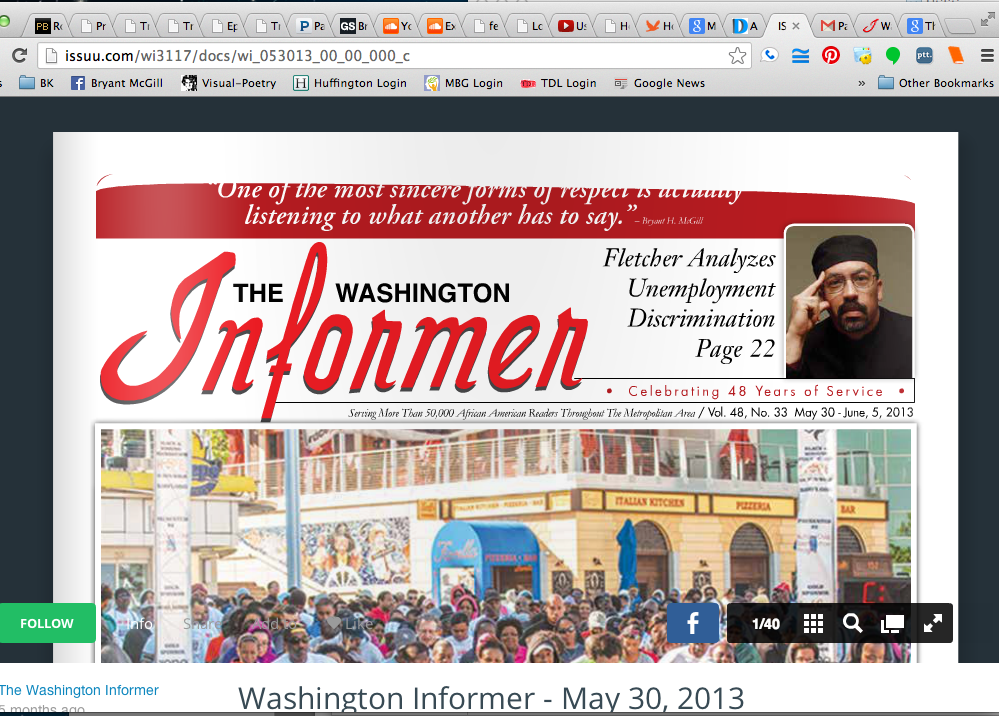Switch to the tab labeled Lc

529,26
